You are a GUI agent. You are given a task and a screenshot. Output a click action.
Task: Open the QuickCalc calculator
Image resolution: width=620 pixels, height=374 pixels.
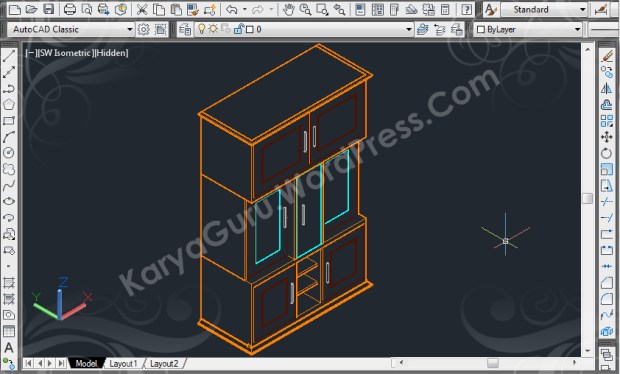pos(445,9)
